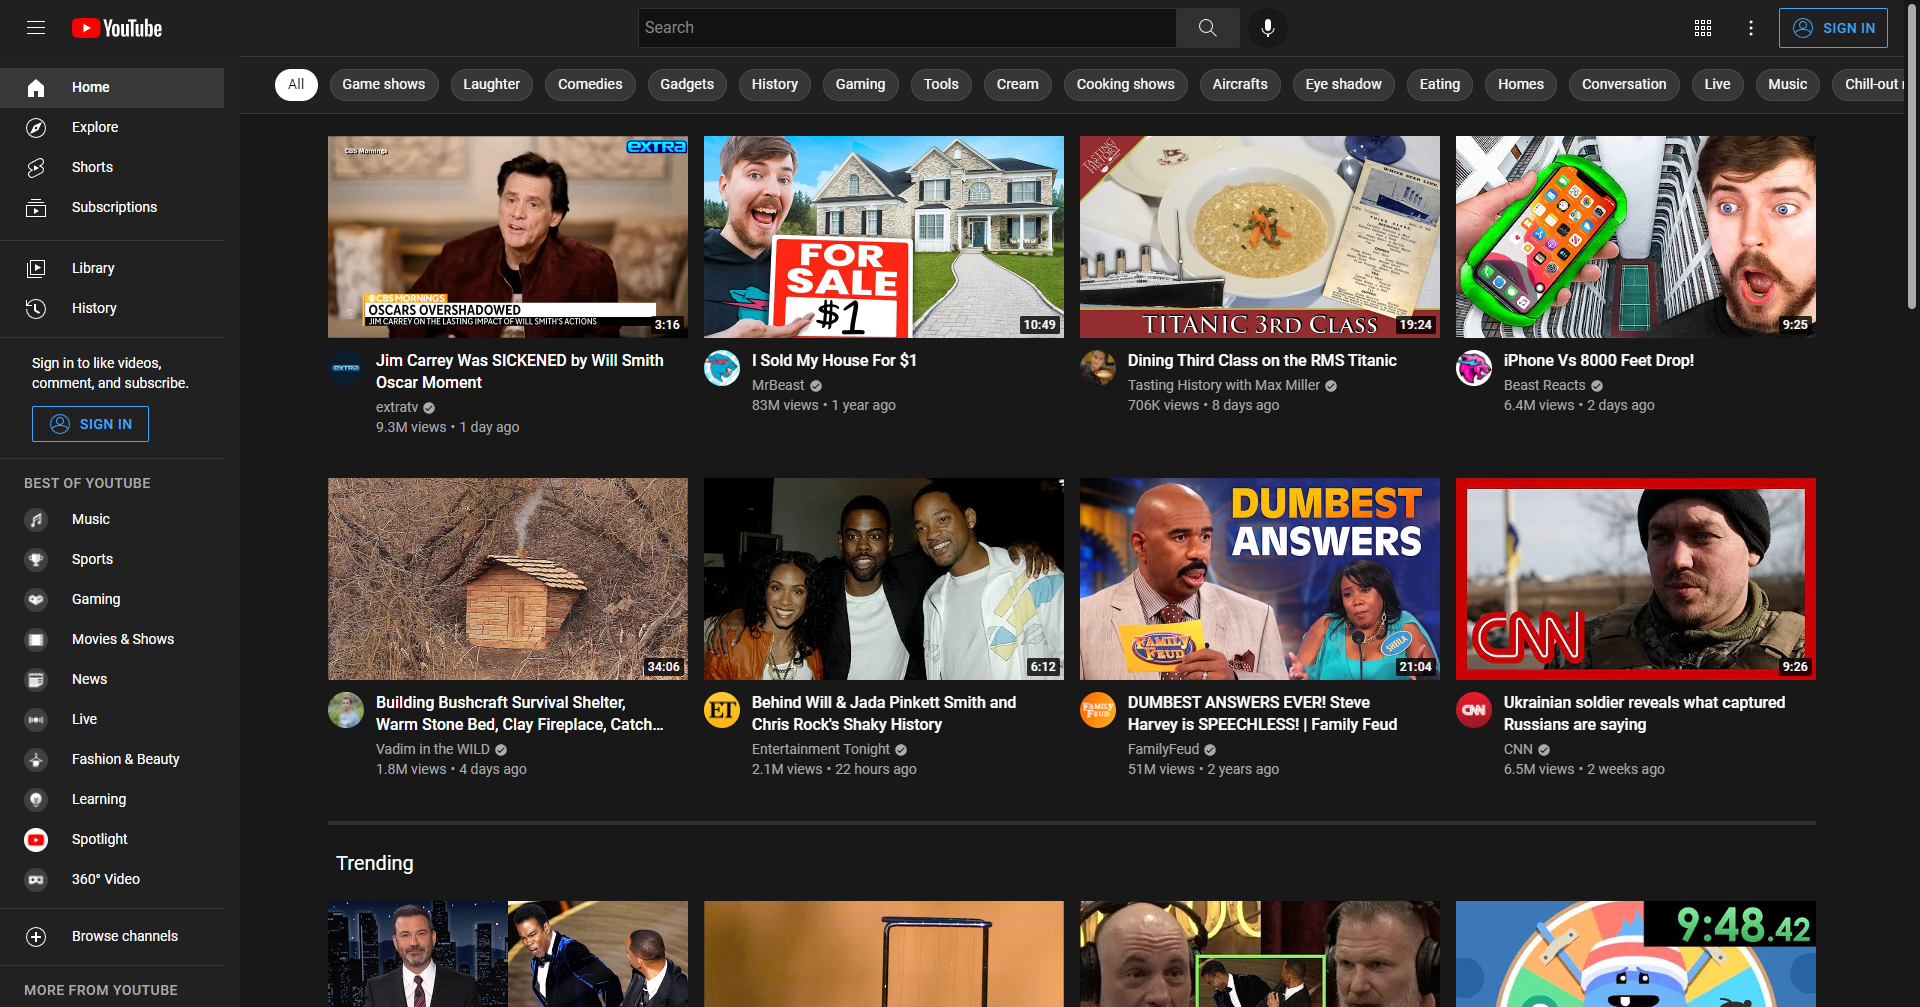
Task: Open the Music icon under Best of YouTube
Action: pos(36,520)
